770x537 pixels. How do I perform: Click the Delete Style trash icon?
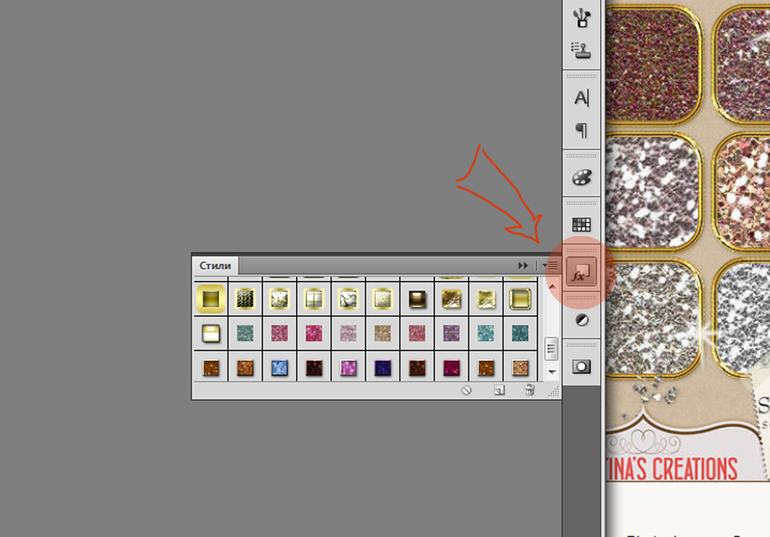[529, 390]
